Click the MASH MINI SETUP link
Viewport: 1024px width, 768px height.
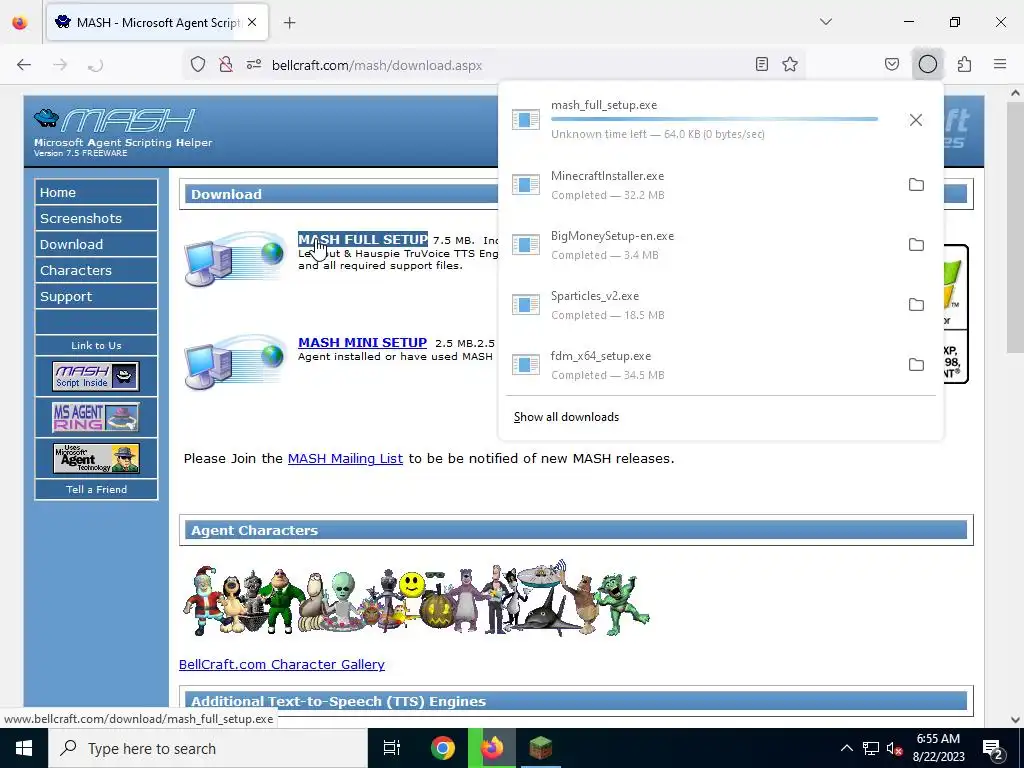362,342
